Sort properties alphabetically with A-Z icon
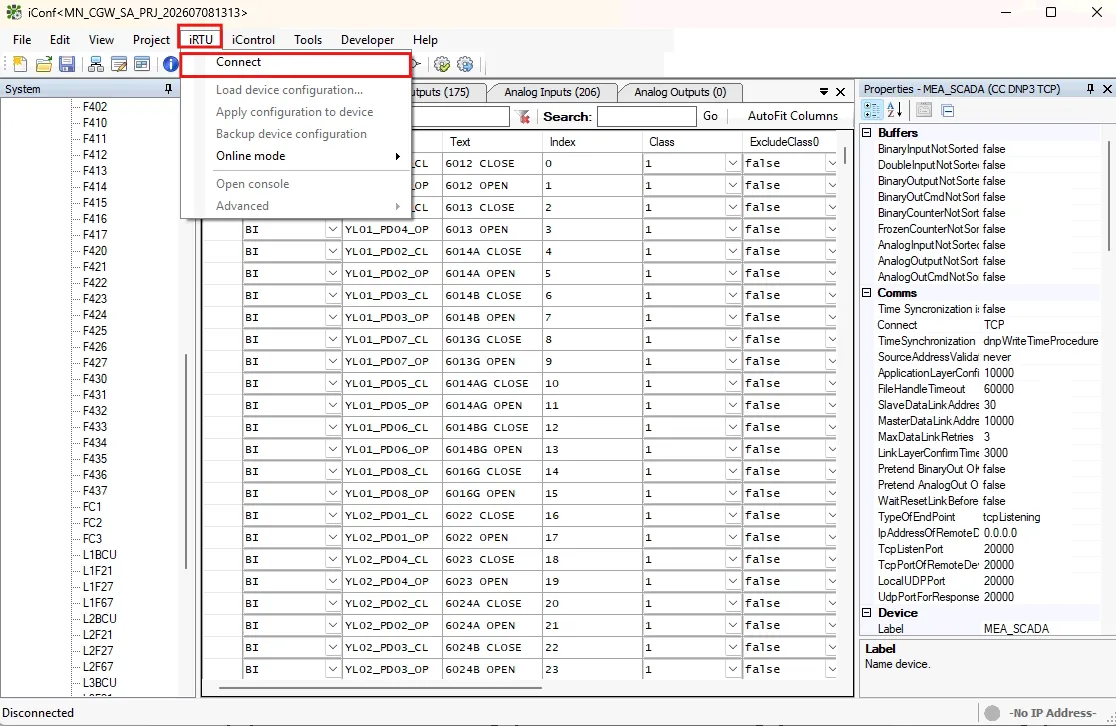1116x726 pixels. pyautogui.click(x=895, y=110)
